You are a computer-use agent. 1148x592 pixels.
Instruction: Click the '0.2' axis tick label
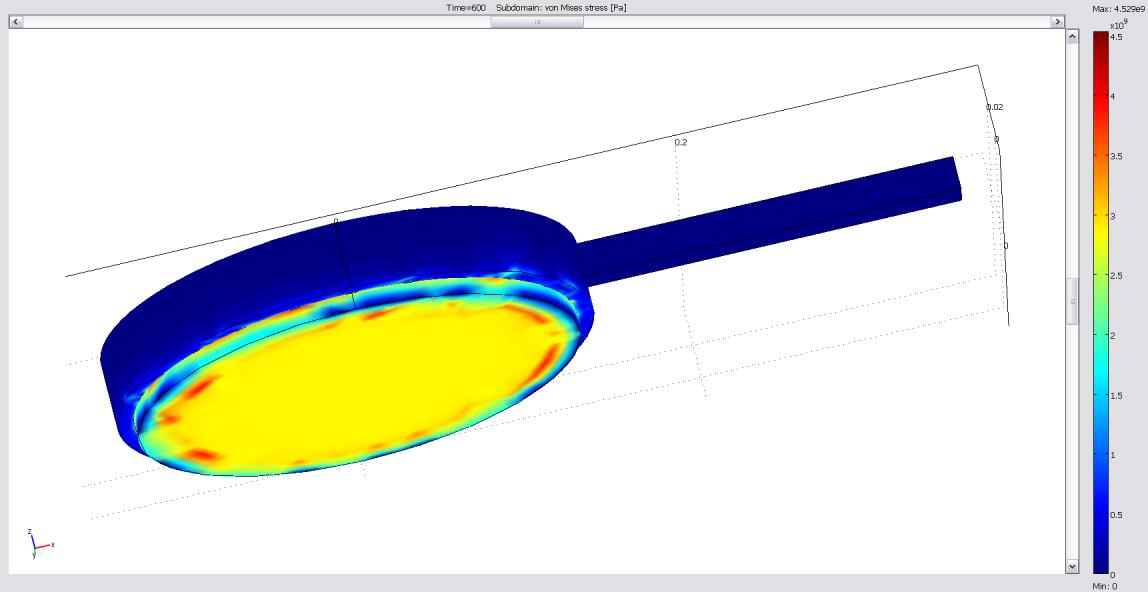(681, 142)
